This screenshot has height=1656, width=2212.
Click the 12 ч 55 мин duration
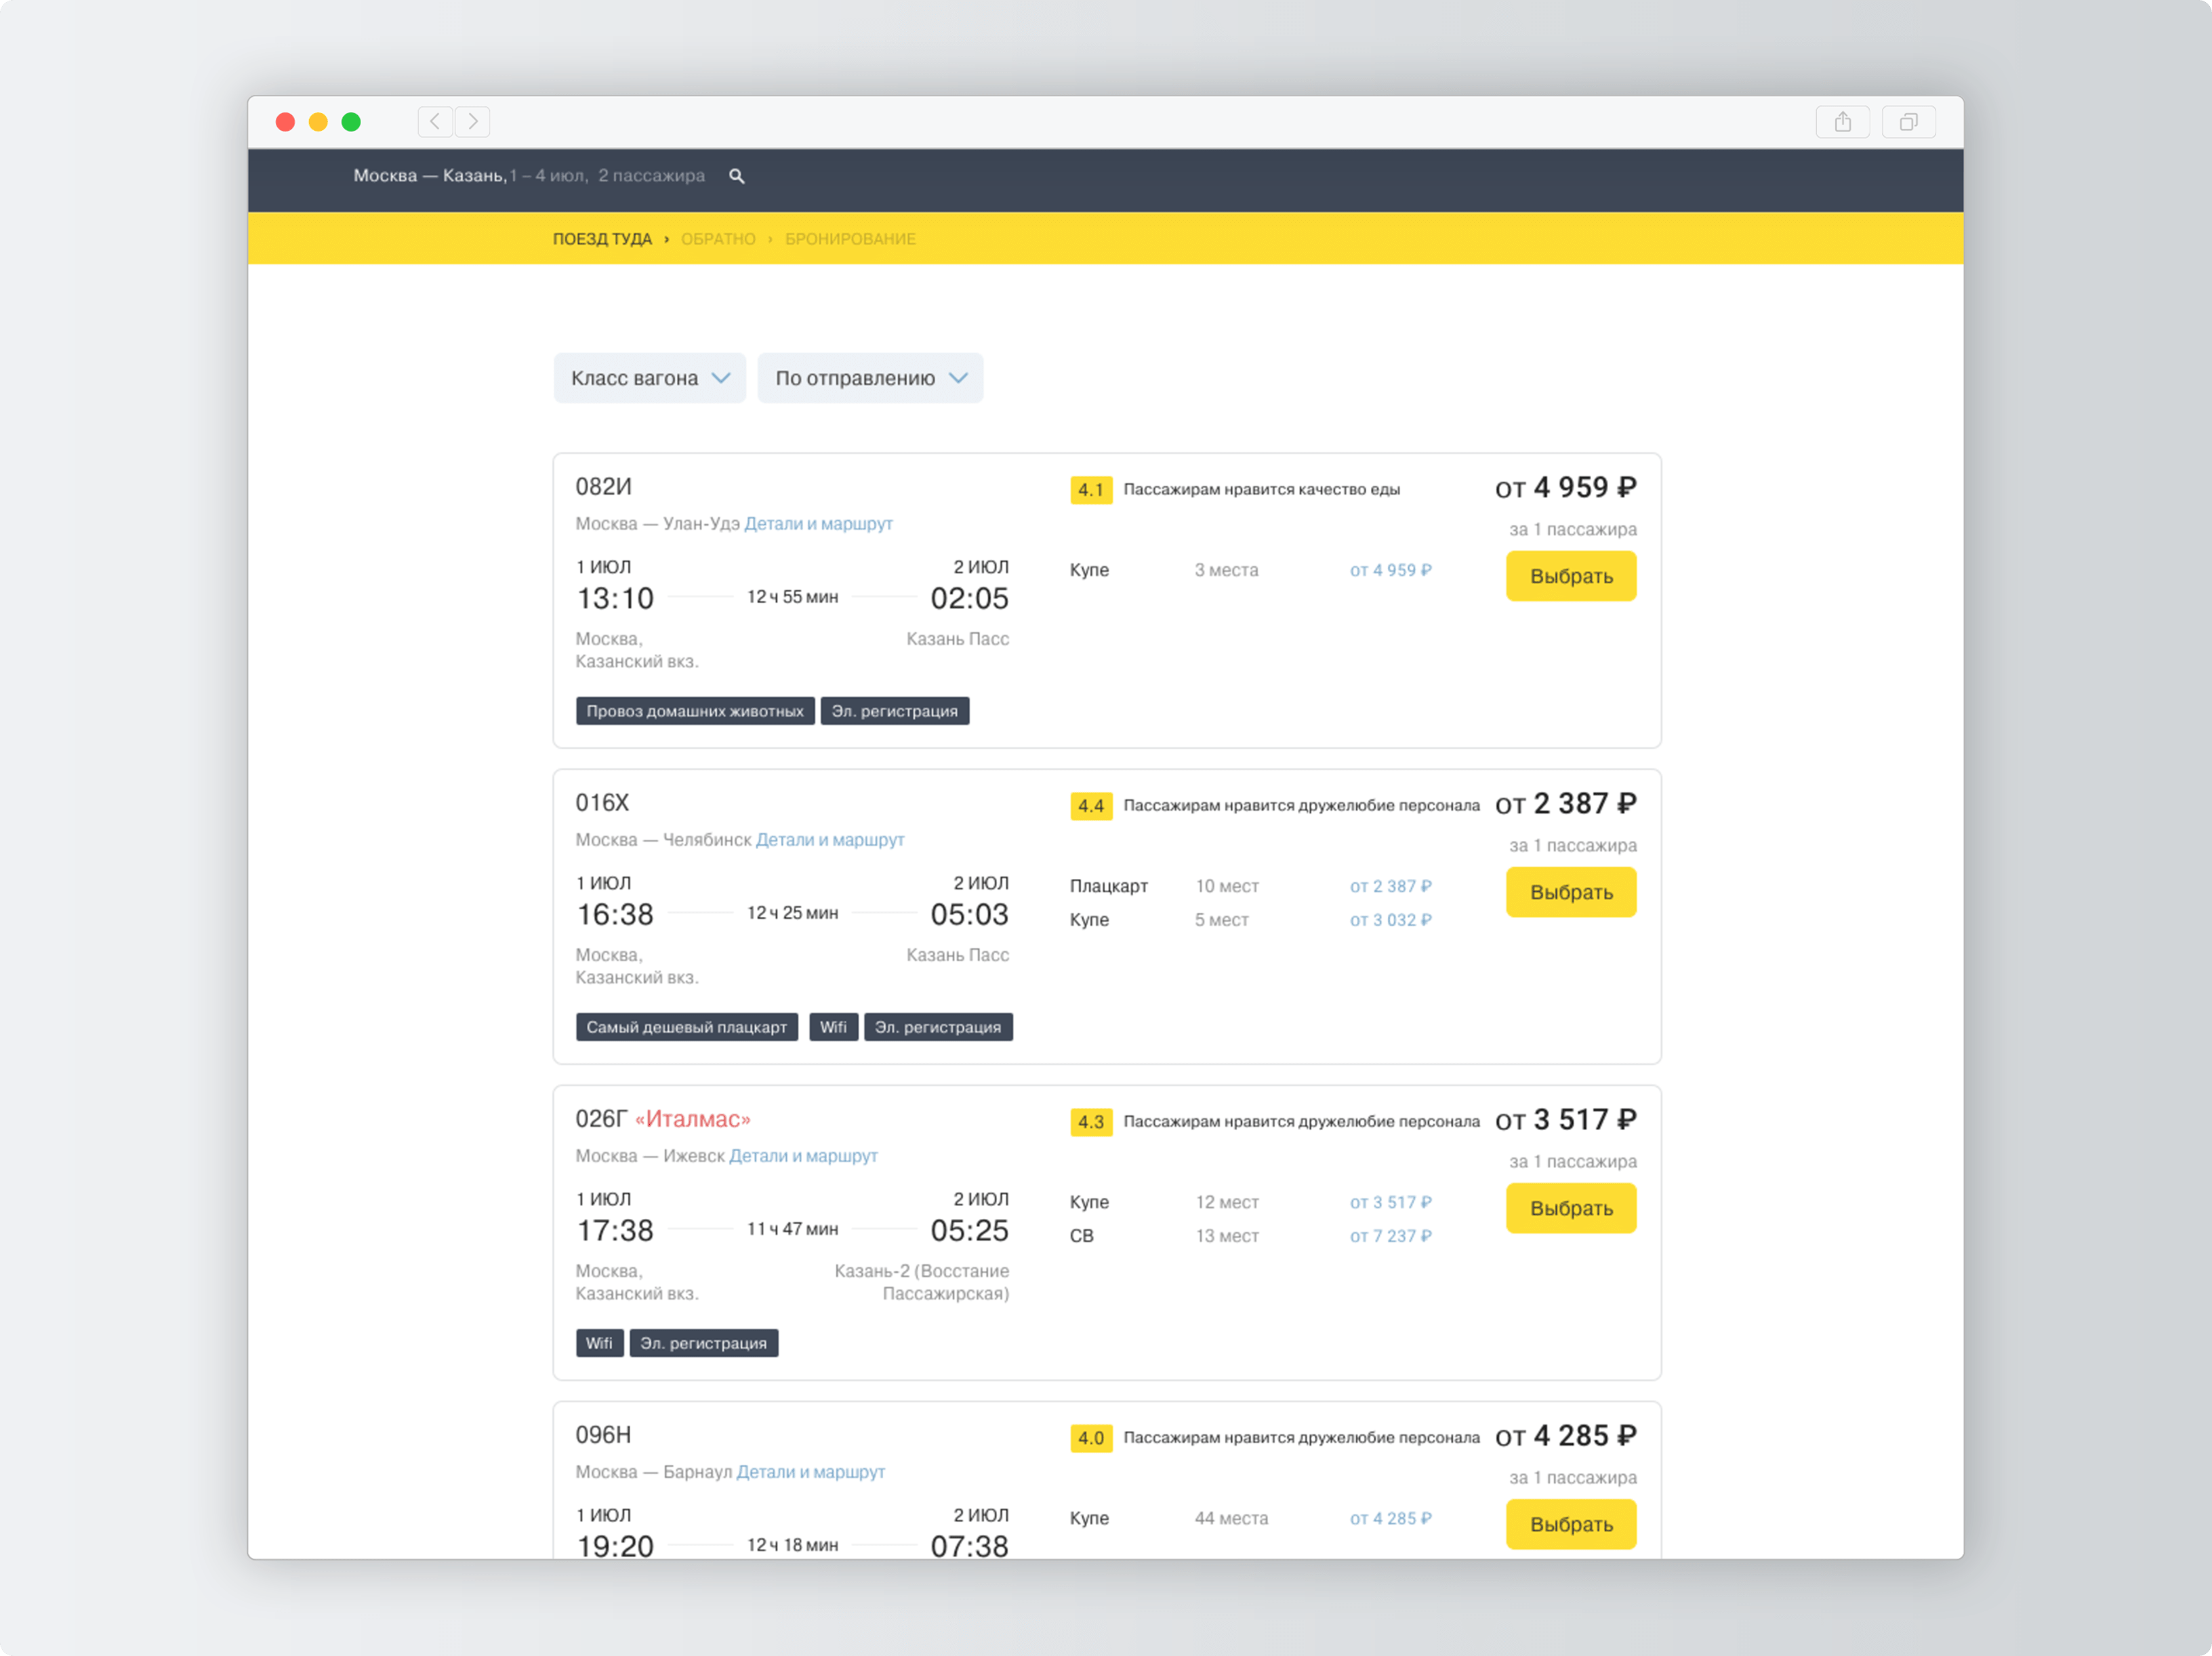click(x=793, y=597)
